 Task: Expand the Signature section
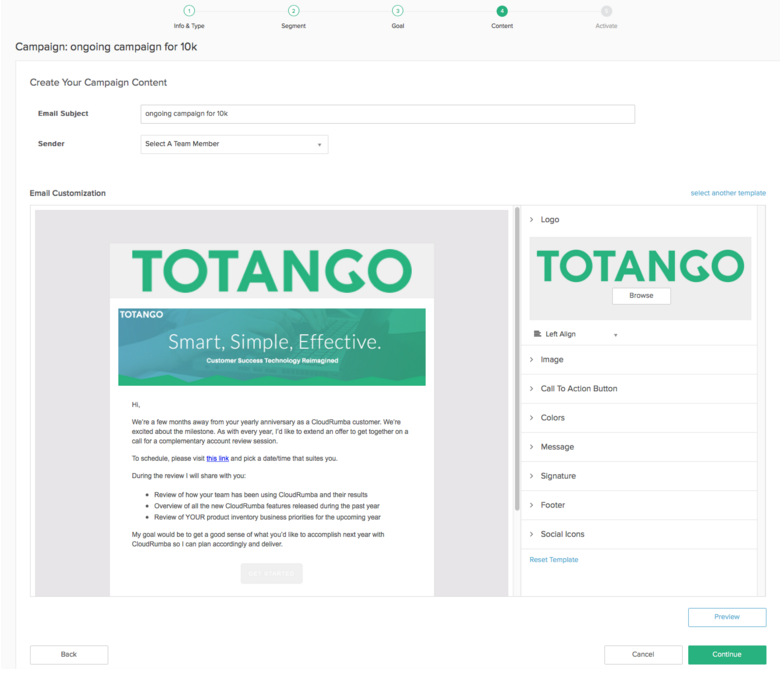(639, 476)
